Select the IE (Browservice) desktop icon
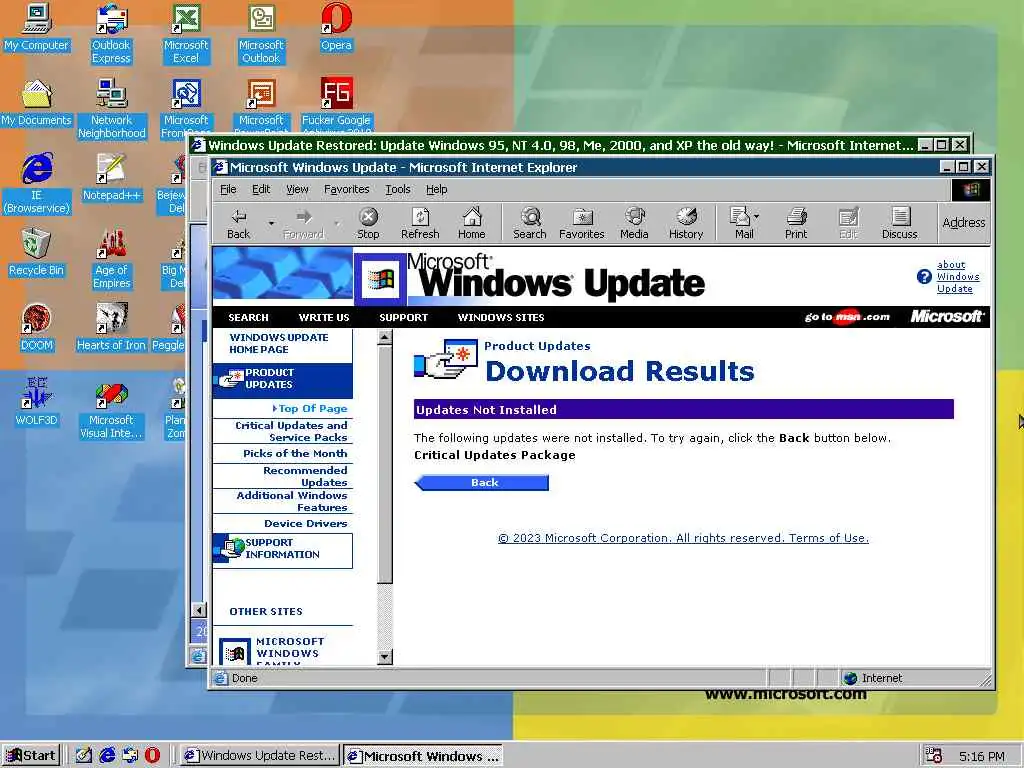 click(x=37, y=184)
